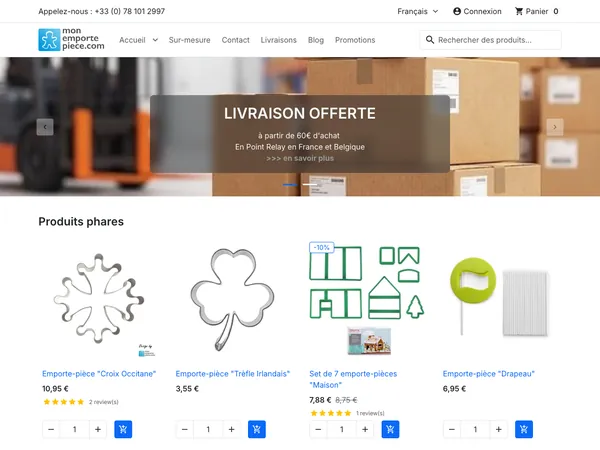600x450 pixels.
Task: Open the Sur-mesure menu item
Action: click(189, 40)
